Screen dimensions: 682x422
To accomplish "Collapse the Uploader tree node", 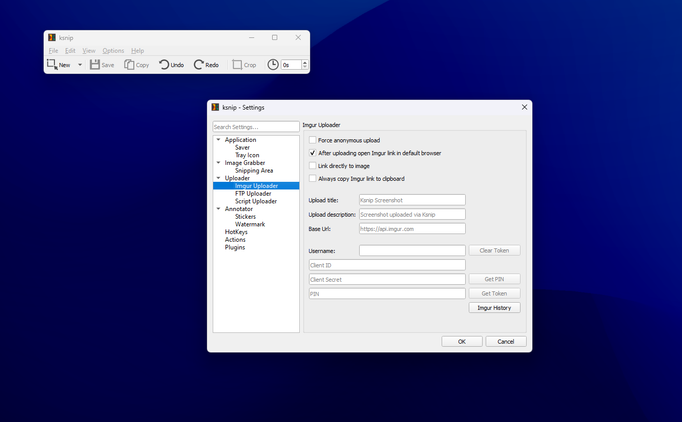I will click(218, 178).
